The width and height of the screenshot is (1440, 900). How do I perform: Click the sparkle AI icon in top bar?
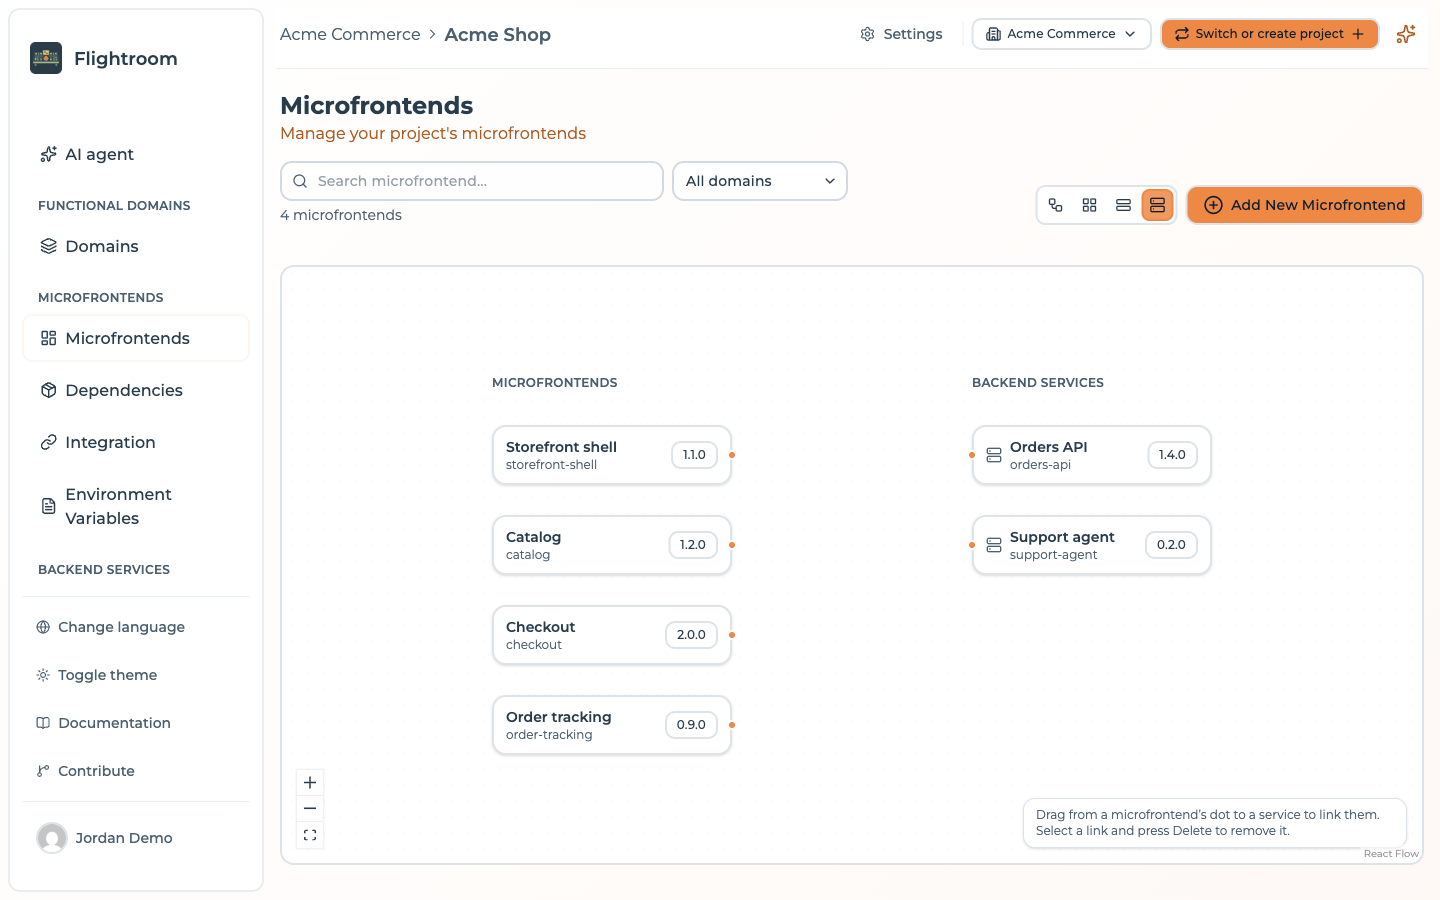pyautogui.click(x=1406, y=34)
